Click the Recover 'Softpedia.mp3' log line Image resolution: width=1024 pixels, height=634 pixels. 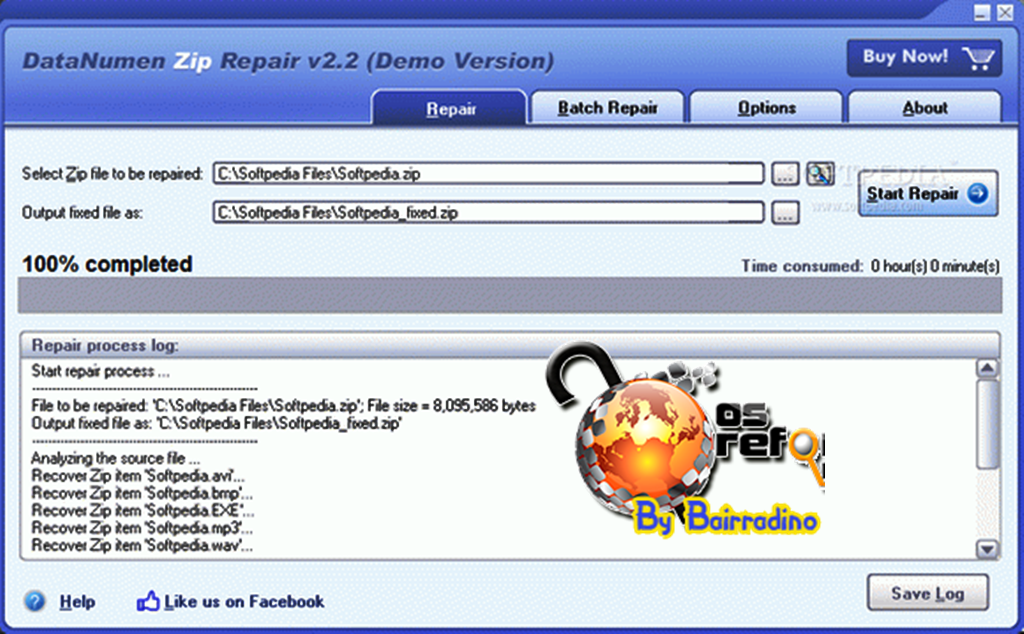(x=142, y=528)
